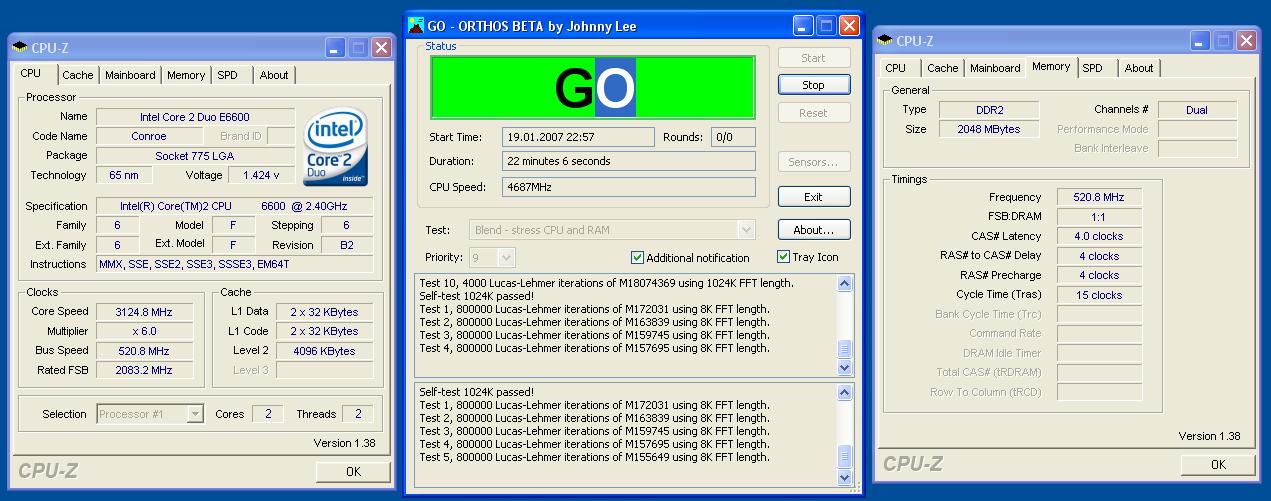Click the Start Time field in ORTHOS
The width and height of the screenshot is (1271, 501).
(x=578, y=137)
